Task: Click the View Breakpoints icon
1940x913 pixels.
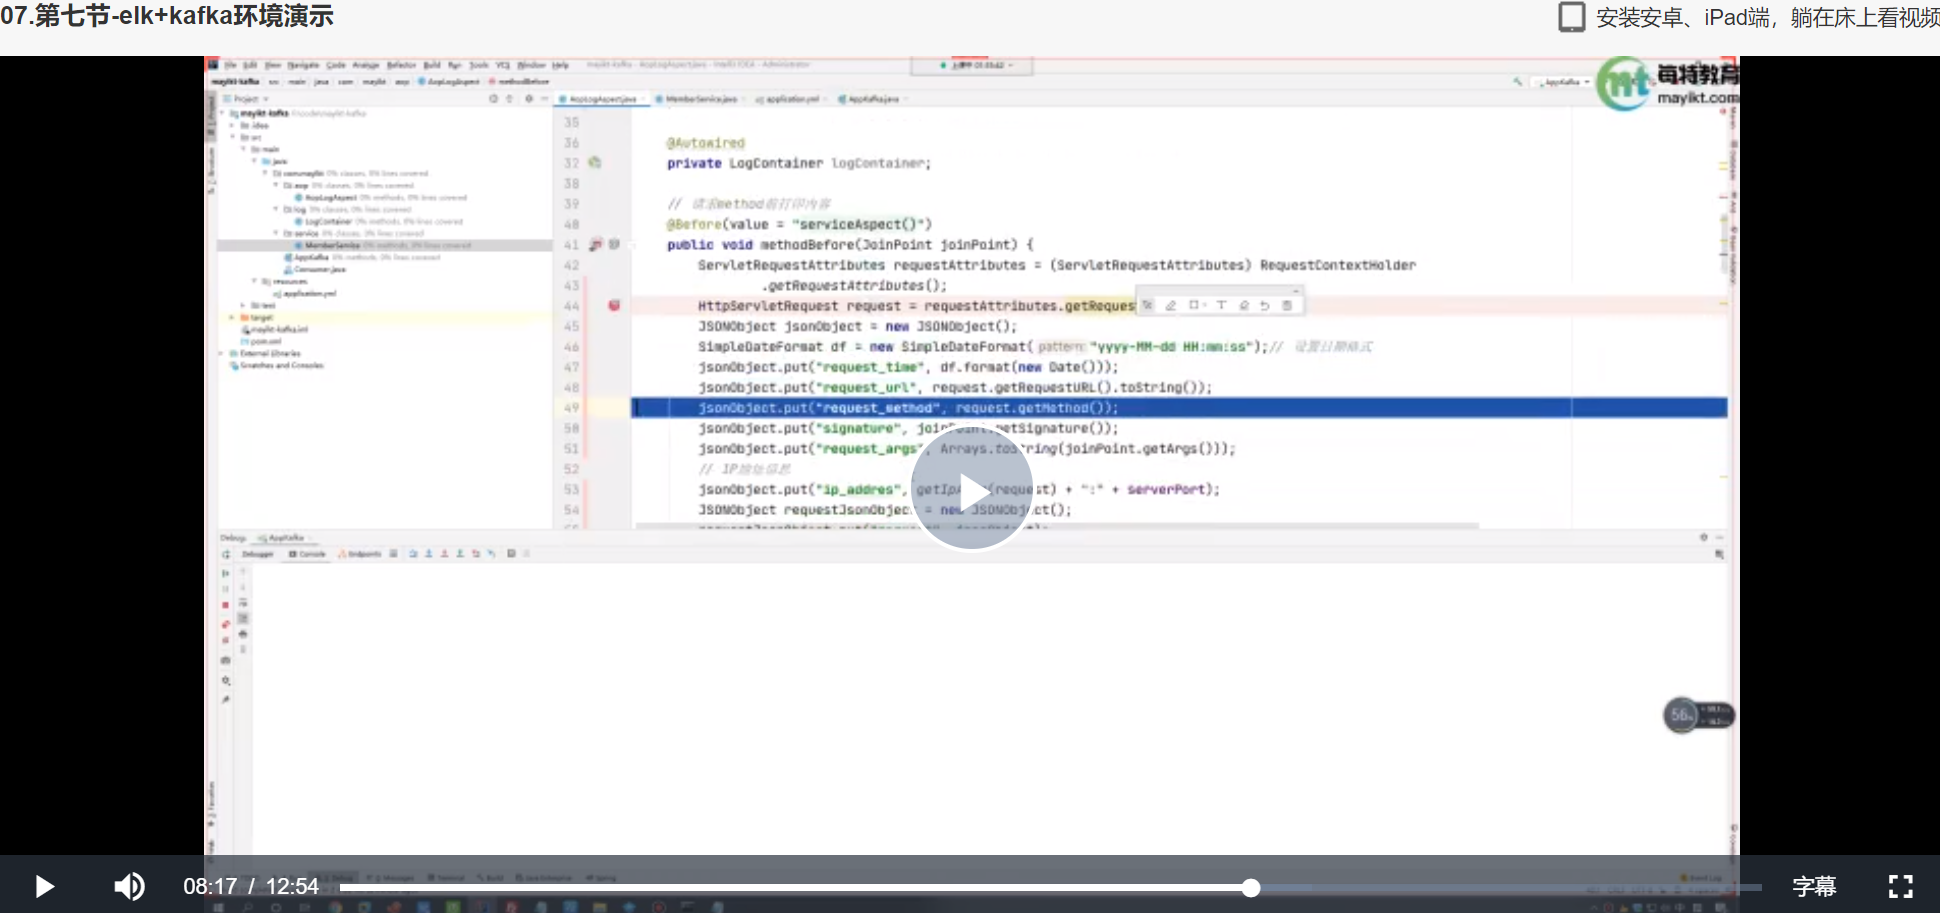Action: click(226, 624)
